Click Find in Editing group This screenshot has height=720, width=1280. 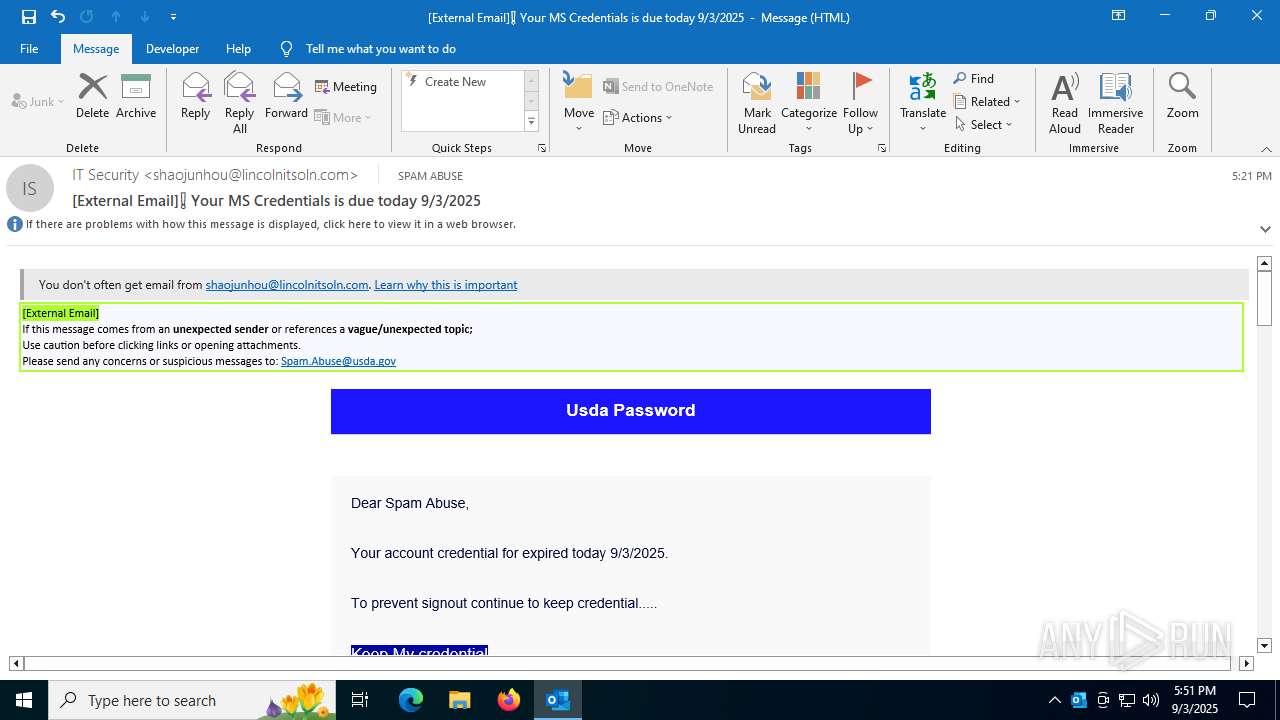[x=974, y=78]
